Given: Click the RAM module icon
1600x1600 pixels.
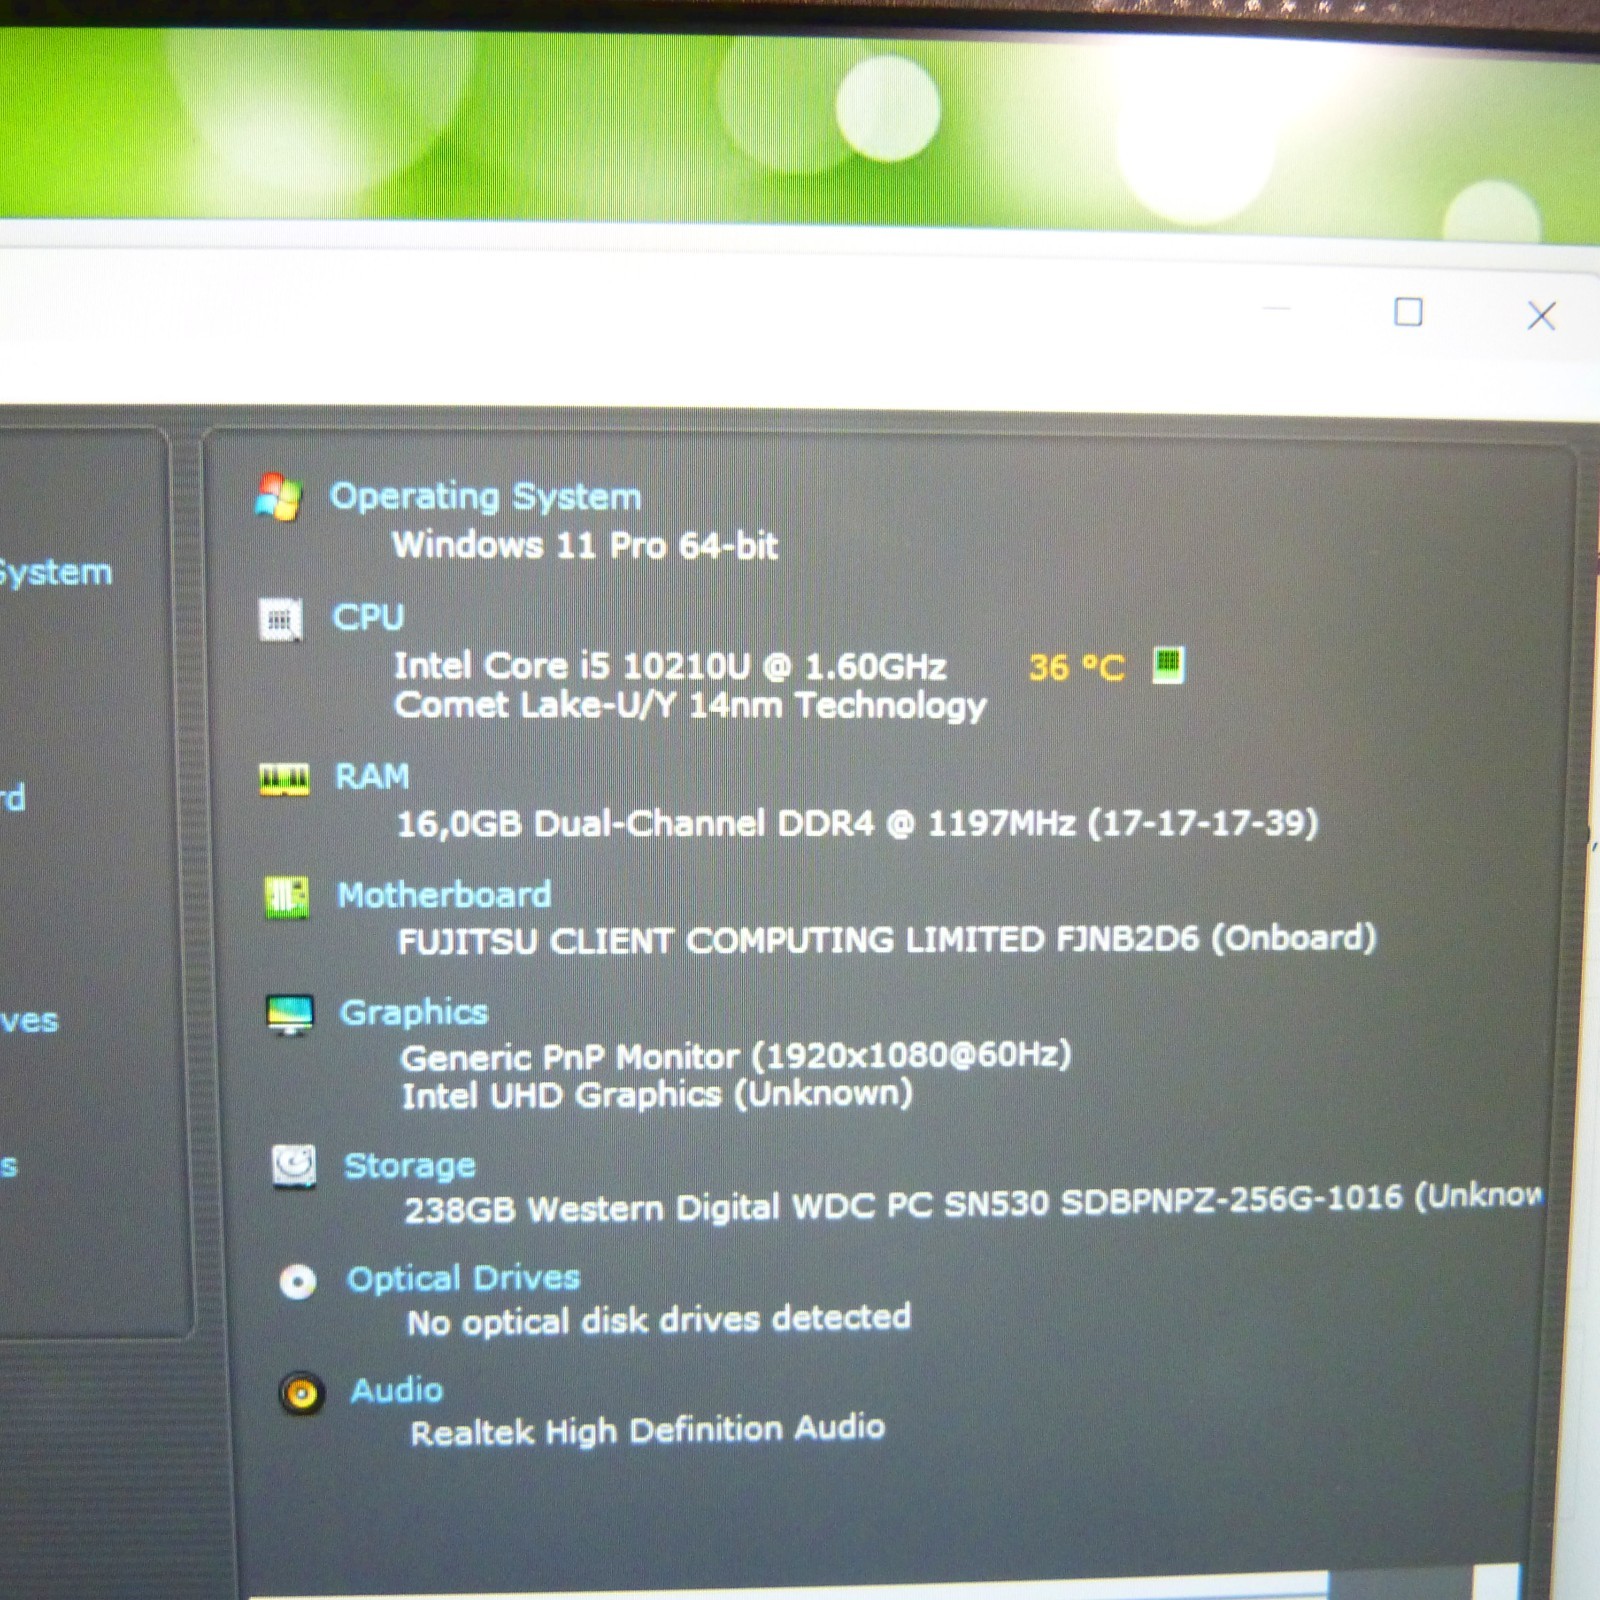Looking at the screenshot, I should click(284, 779).
